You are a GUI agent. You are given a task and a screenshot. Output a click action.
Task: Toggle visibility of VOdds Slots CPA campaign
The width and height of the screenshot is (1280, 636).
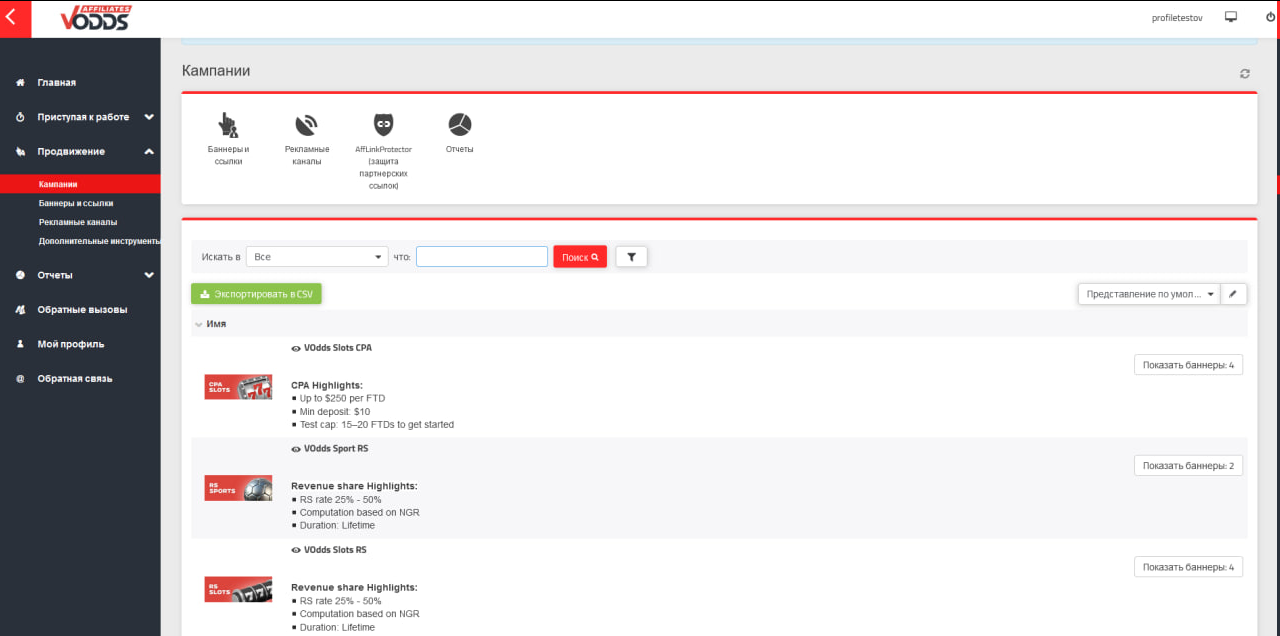pyautogui.click(x=295, y=347)
